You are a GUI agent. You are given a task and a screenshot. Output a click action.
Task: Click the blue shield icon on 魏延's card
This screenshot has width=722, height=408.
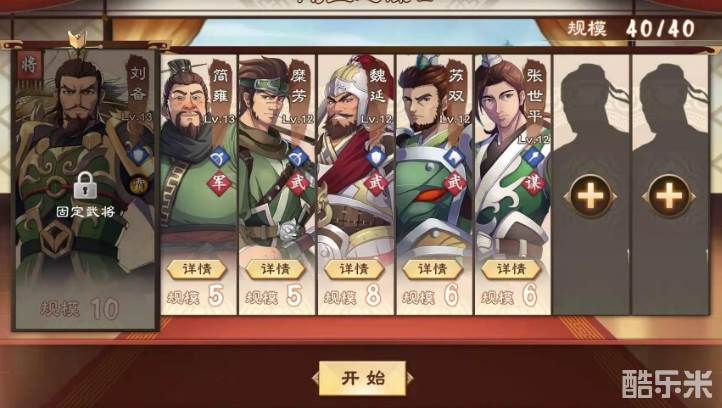click(376, 158)
